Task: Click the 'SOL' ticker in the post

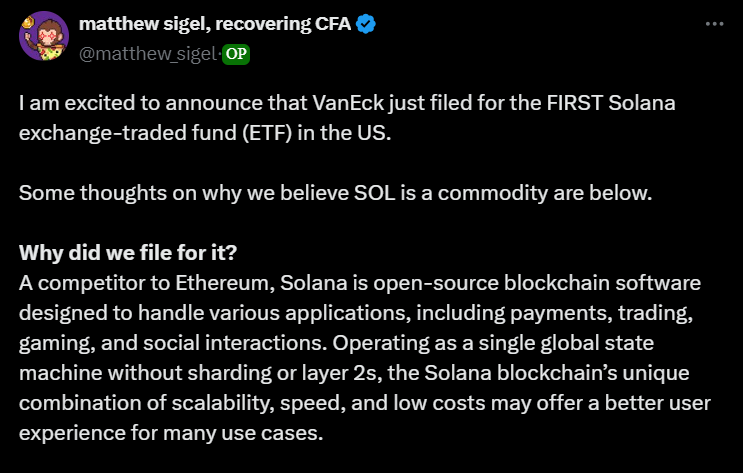Action: point(374,193)
